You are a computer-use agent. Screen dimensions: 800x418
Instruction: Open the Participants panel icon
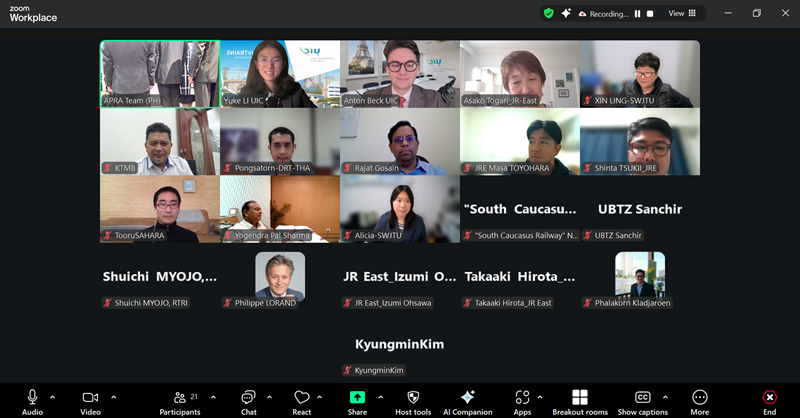(x=180, y=397)
